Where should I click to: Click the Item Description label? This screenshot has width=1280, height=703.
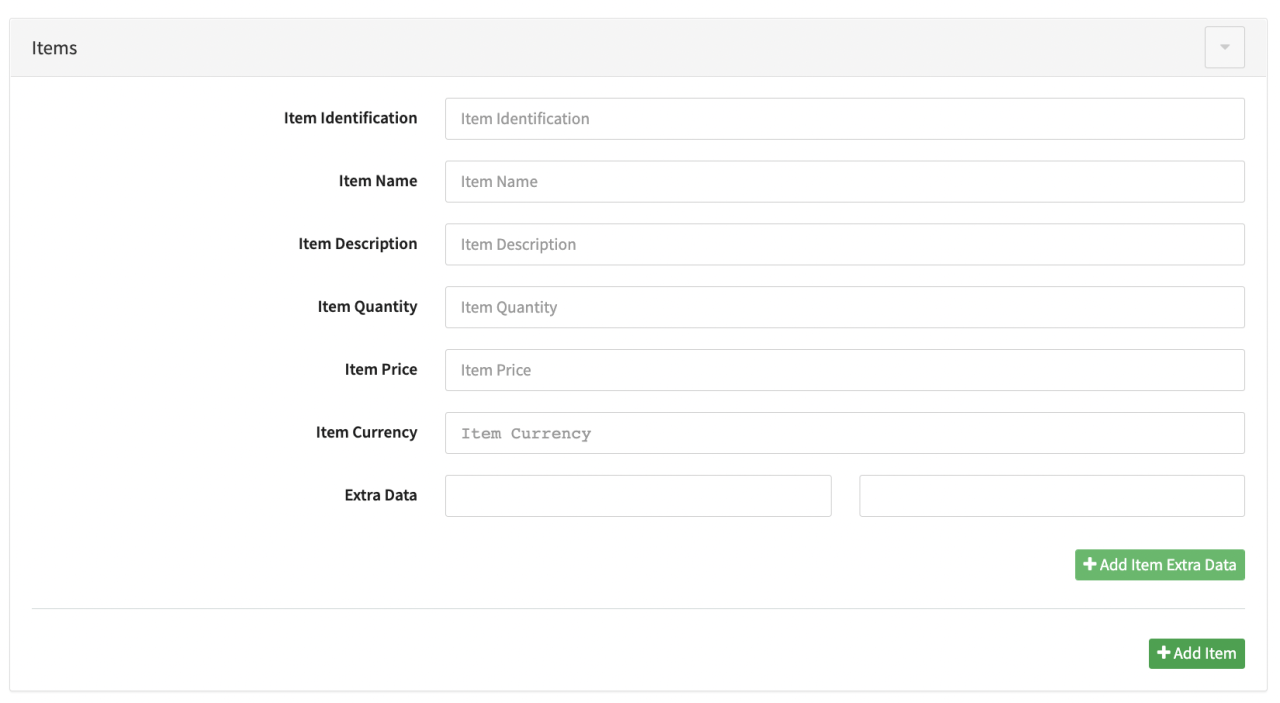click(x=357, y=244)
